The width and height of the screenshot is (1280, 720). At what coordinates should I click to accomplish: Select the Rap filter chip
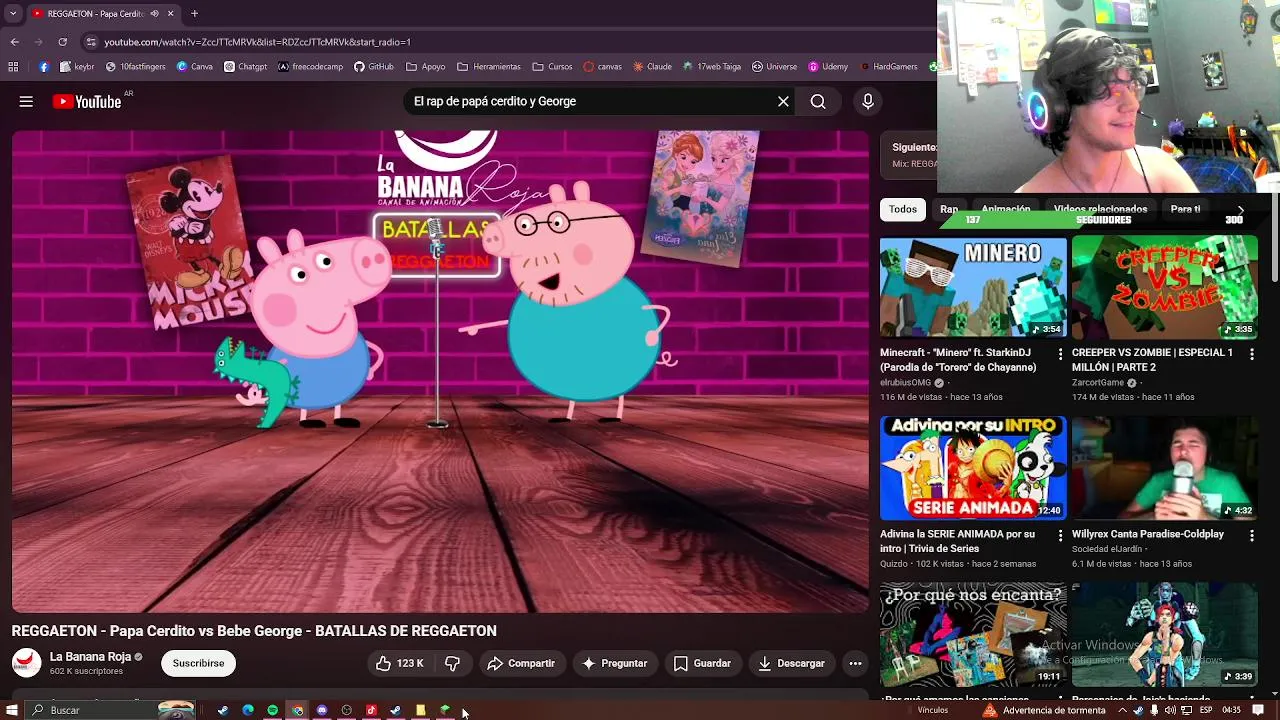pyautogui.click(x=949, y=209)
